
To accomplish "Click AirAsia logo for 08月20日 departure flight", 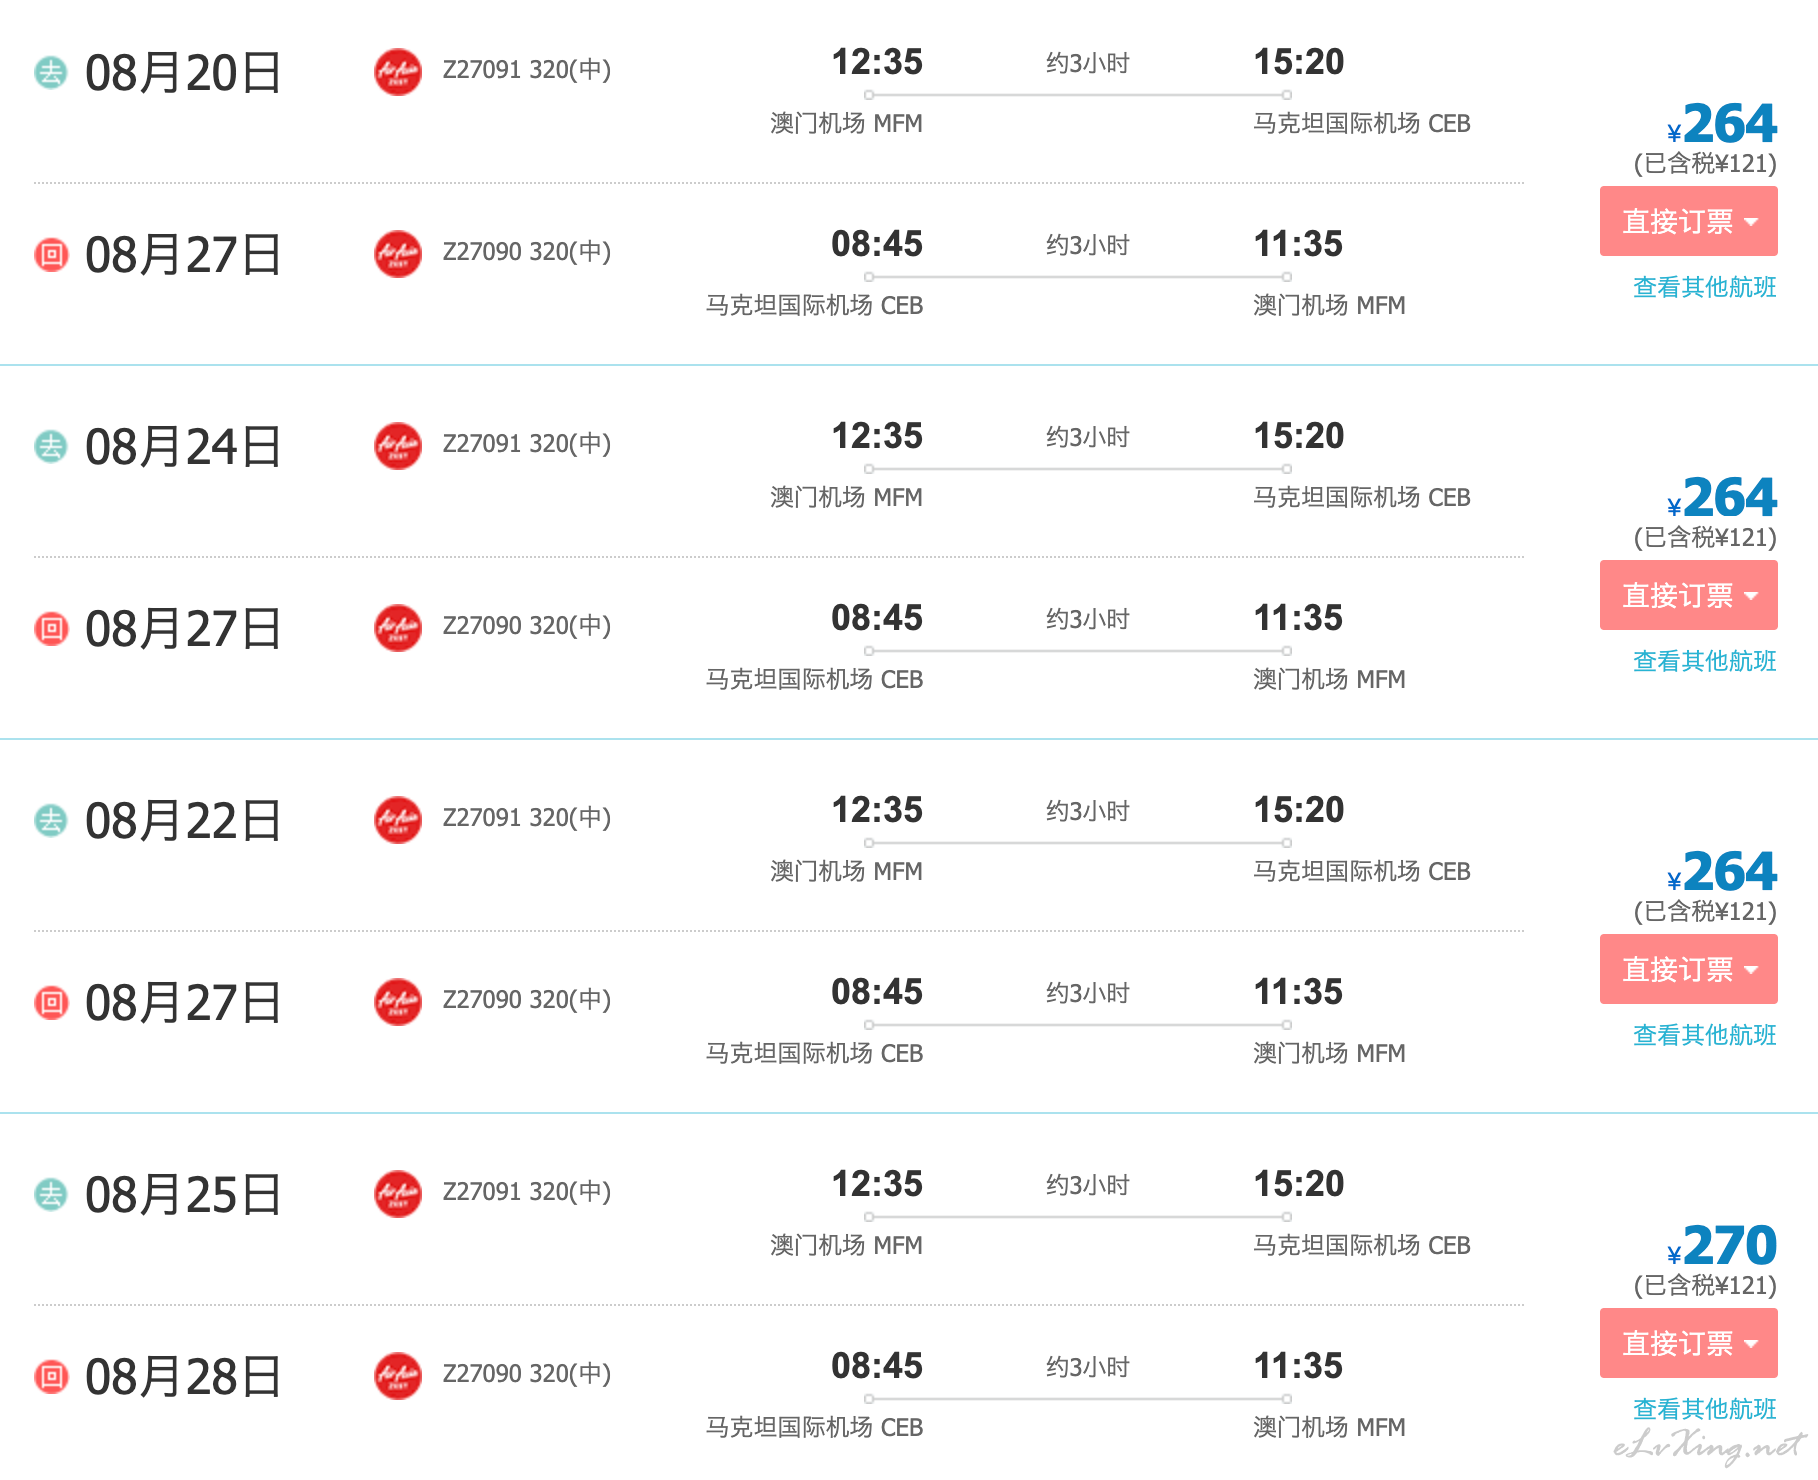I will [398, 71].
